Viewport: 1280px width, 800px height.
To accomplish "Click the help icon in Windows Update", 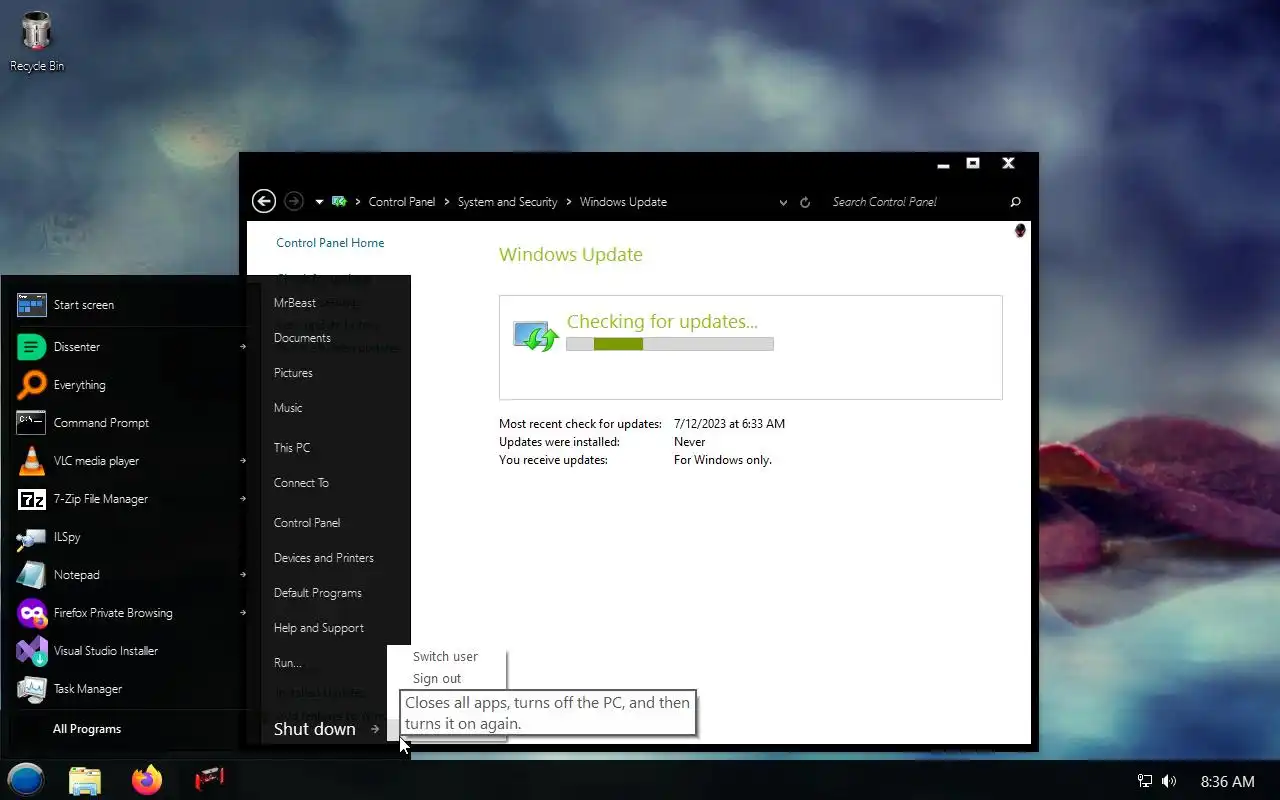I will (1020, 230).
